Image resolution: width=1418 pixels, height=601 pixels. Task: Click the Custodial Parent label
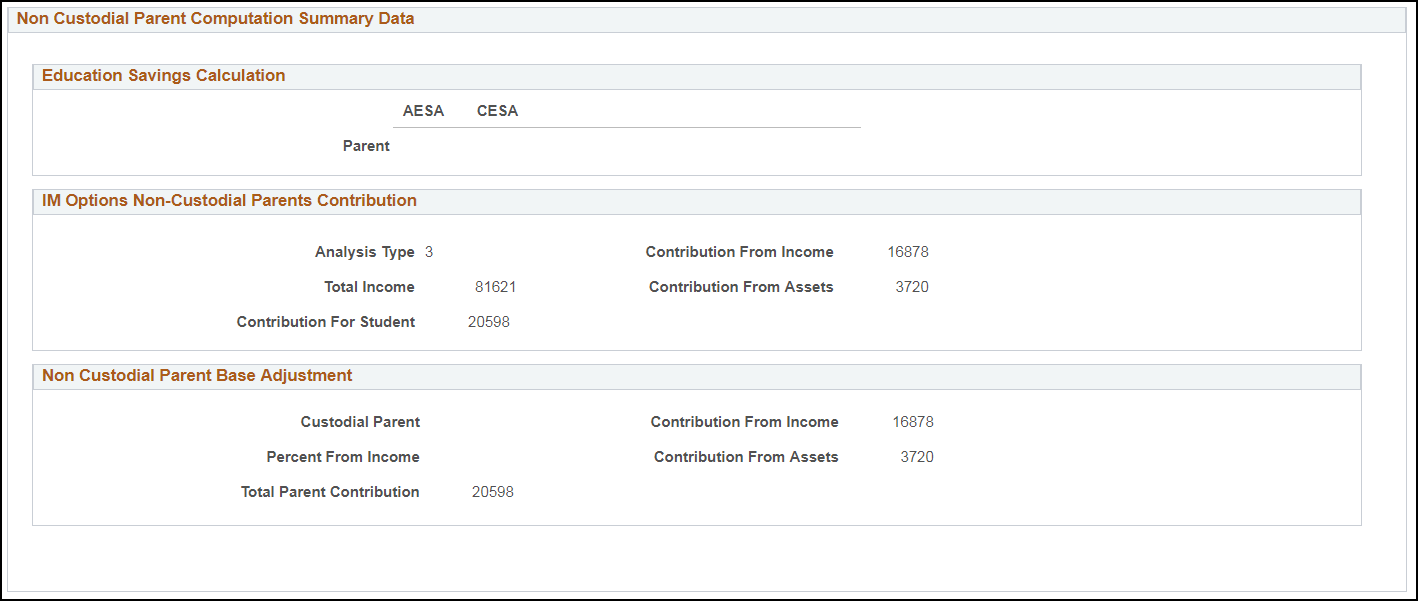(360, 422)
